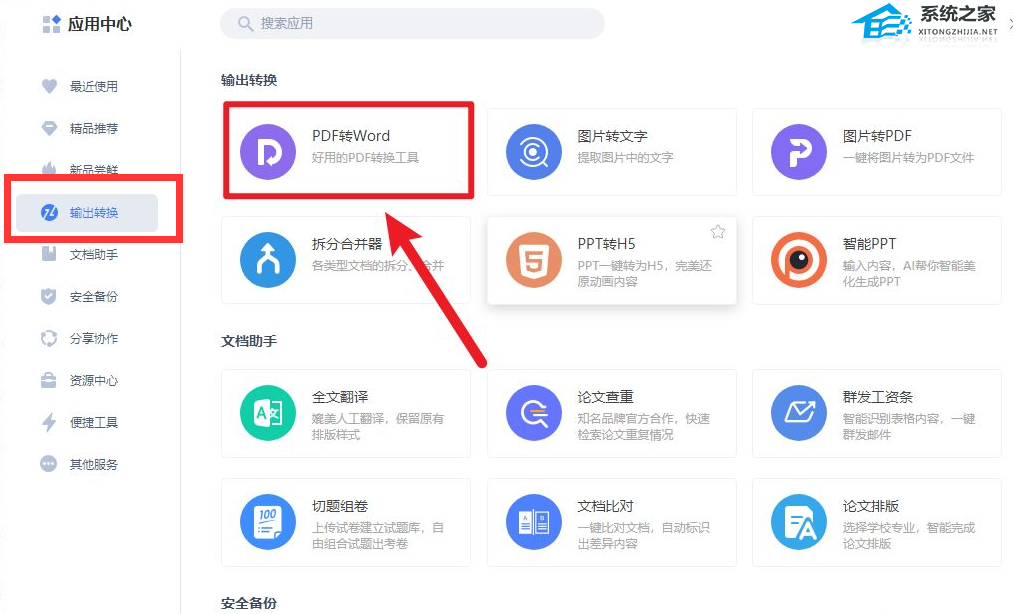Open the PPT转H5 app title
The image size is (1013, 614).
(606, 244)
